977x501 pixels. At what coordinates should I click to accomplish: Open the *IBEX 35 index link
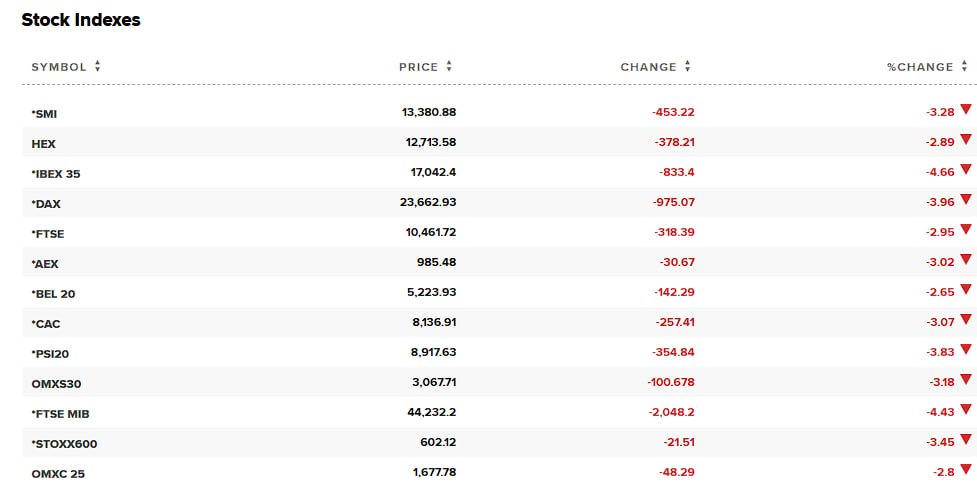56,174
